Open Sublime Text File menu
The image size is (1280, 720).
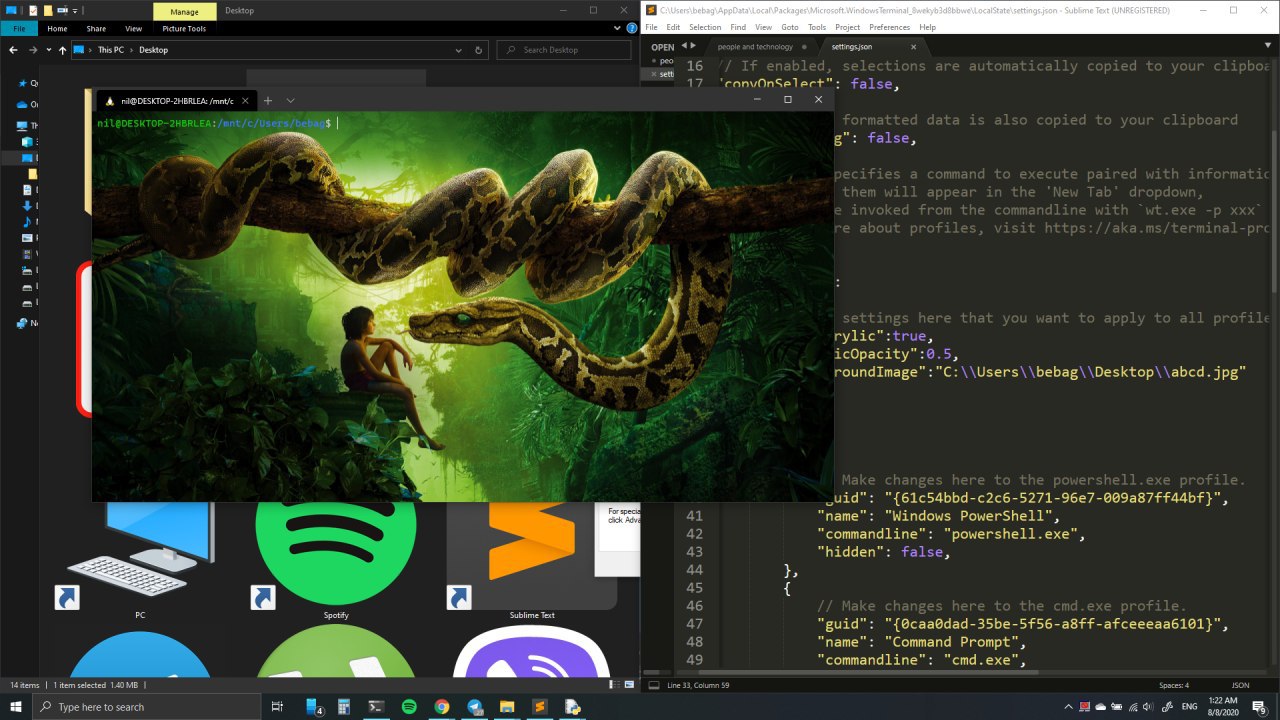650,27
